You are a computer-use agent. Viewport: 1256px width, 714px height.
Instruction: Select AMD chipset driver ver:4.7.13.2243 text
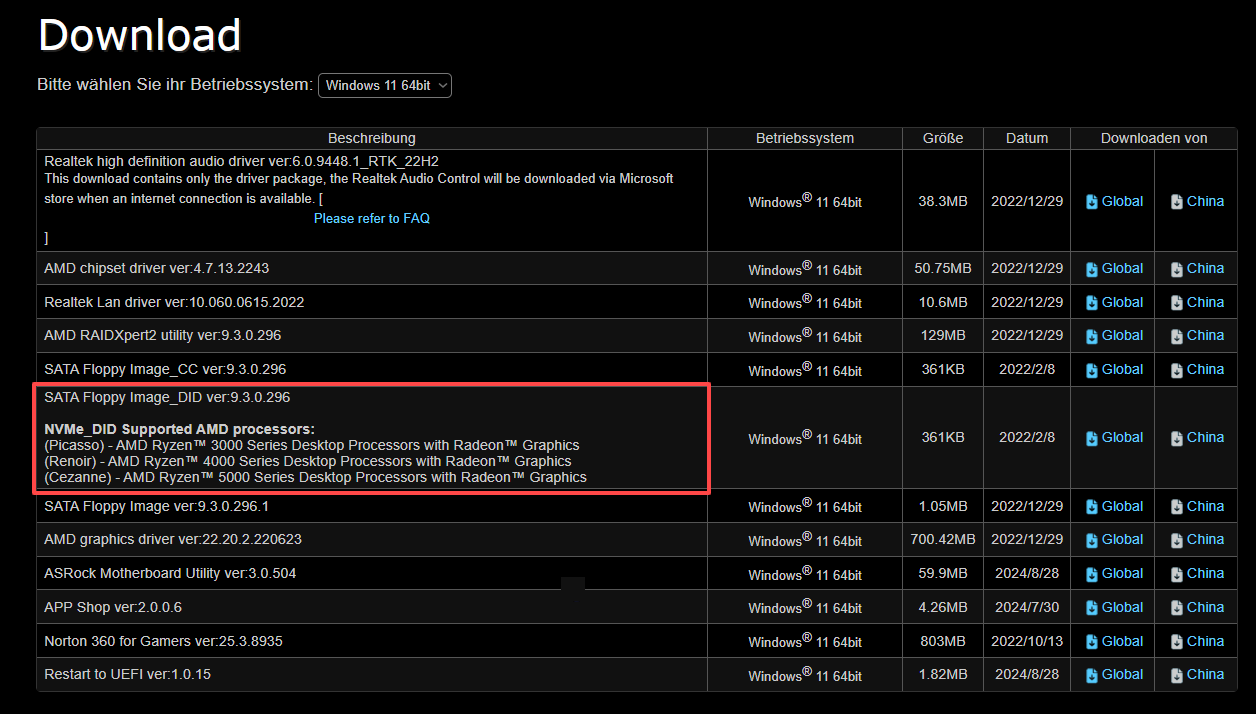click(157, 268)
